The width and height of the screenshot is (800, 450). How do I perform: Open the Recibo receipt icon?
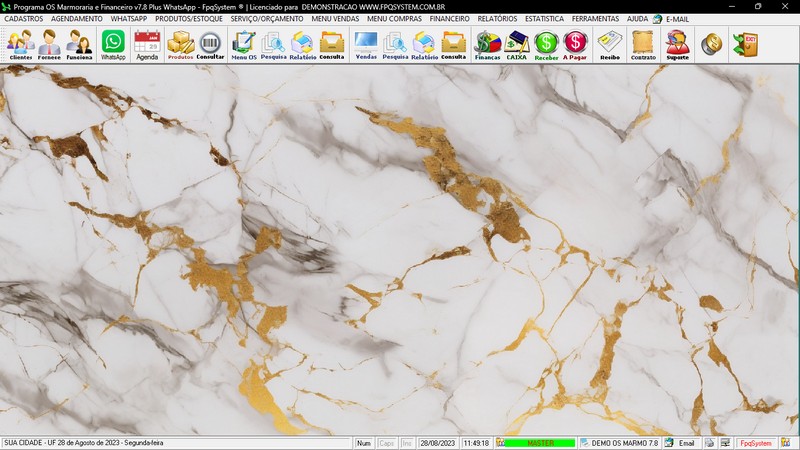tap(609, 45)
